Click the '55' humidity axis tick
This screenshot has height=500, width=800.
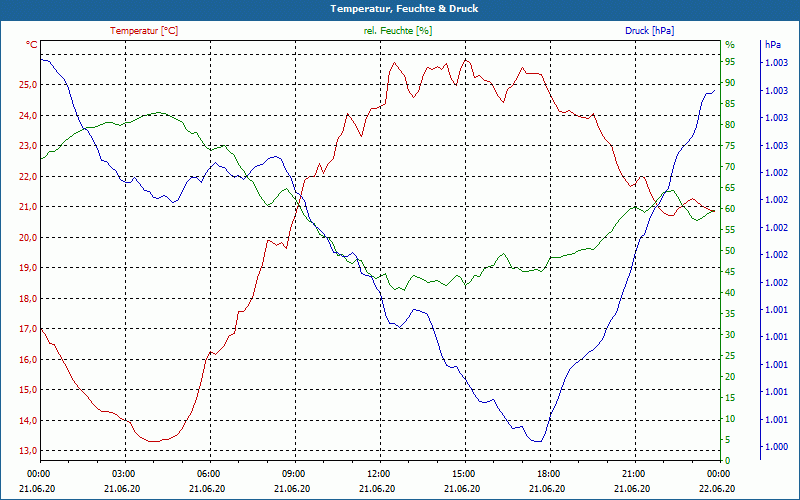pos(730,230)
